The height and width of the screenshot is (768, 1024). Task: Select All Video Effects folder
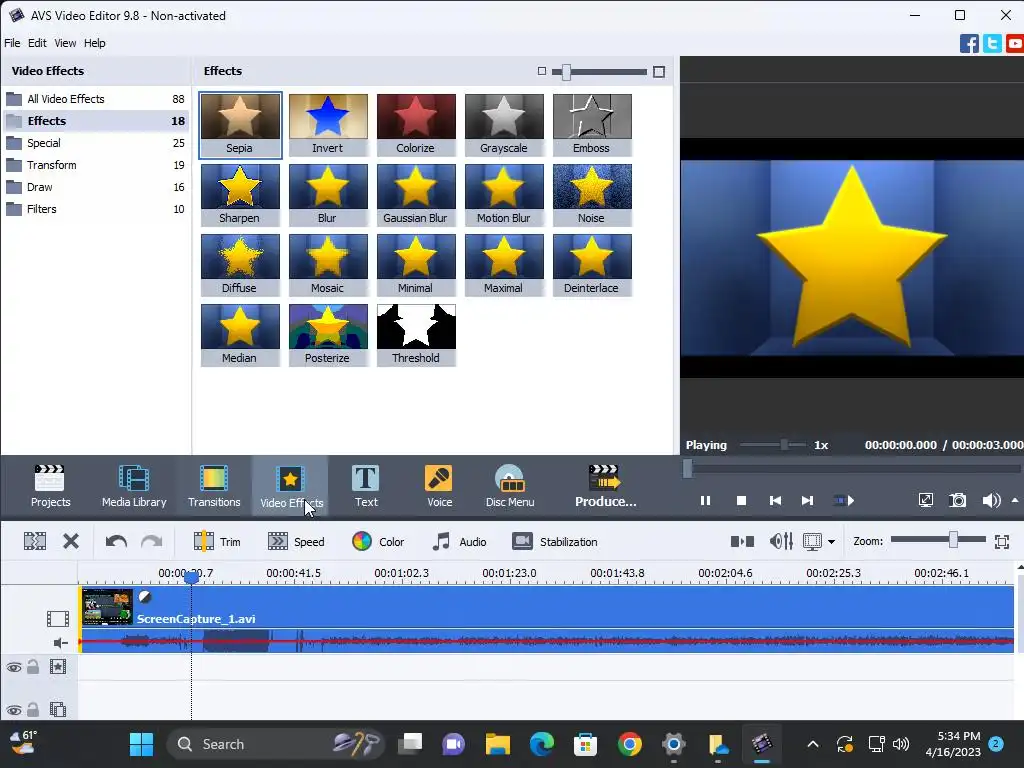point(95,99)
